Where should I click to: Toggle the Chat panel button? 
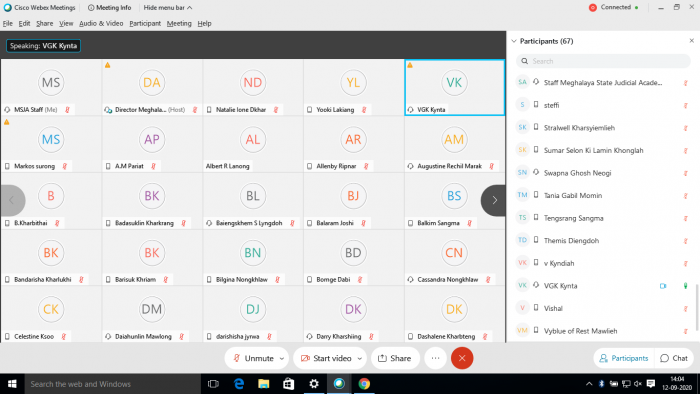click(674, 358)
